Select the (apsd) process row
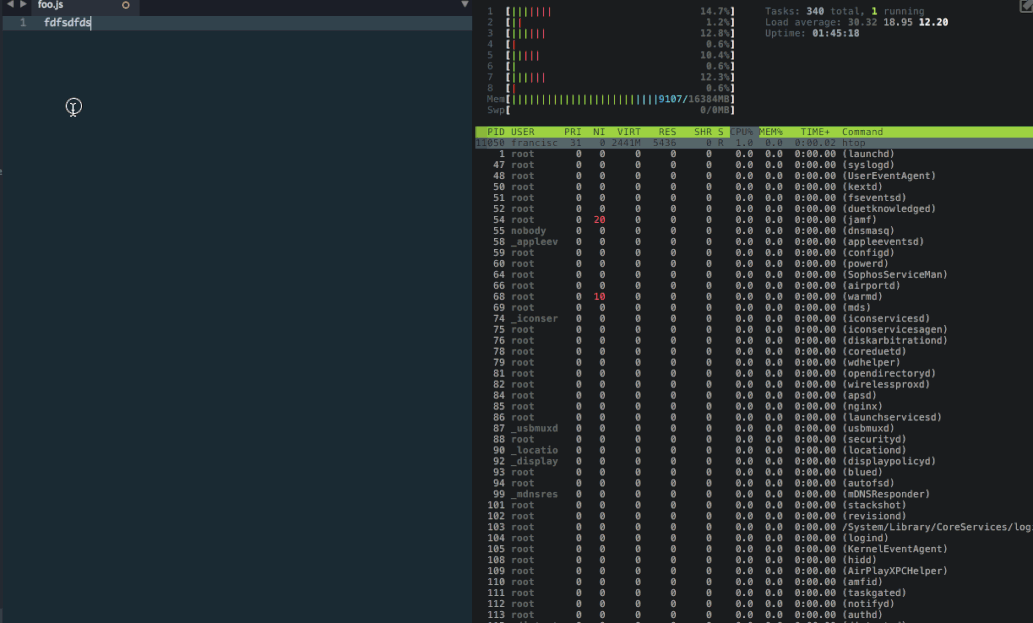Image resolution: width=1033 pixels, height=623 pixels. [754, 395]
